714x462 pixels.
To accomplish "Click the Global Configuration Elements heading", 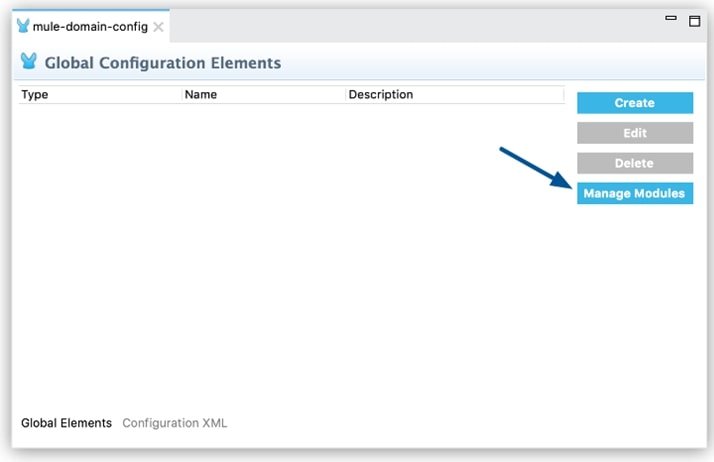I will [x=163, y=62].
